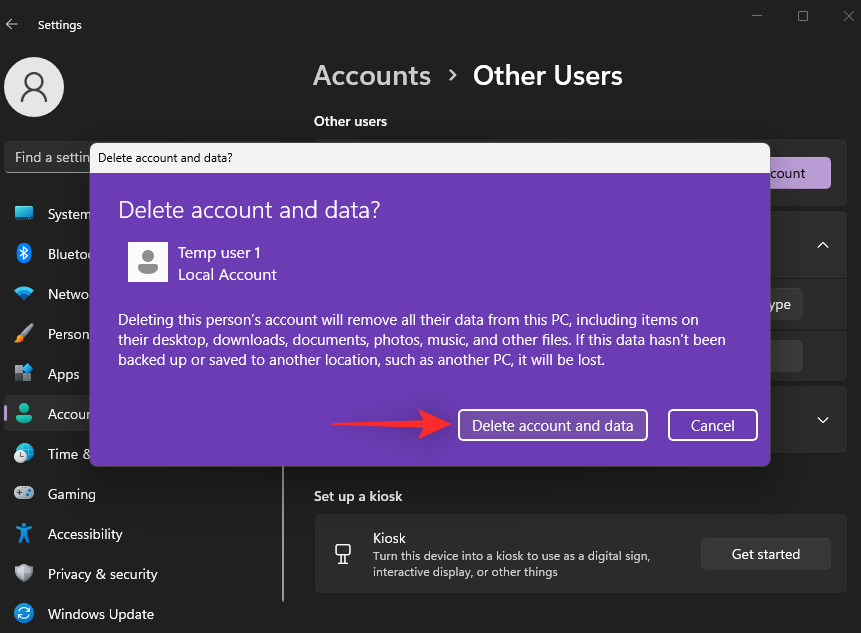Minimize the Settings window
This screenshot has height=633, width=861.
(757, 16)
